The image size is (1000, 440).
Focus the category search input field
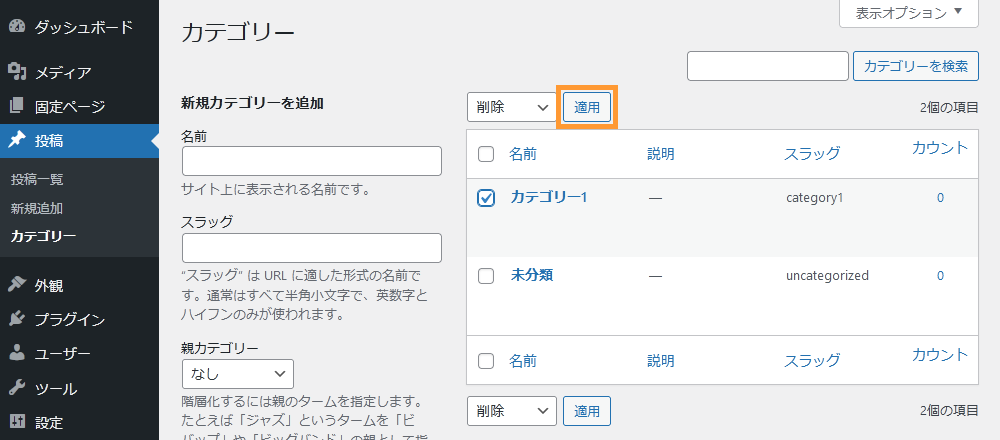tap(768, 66)
